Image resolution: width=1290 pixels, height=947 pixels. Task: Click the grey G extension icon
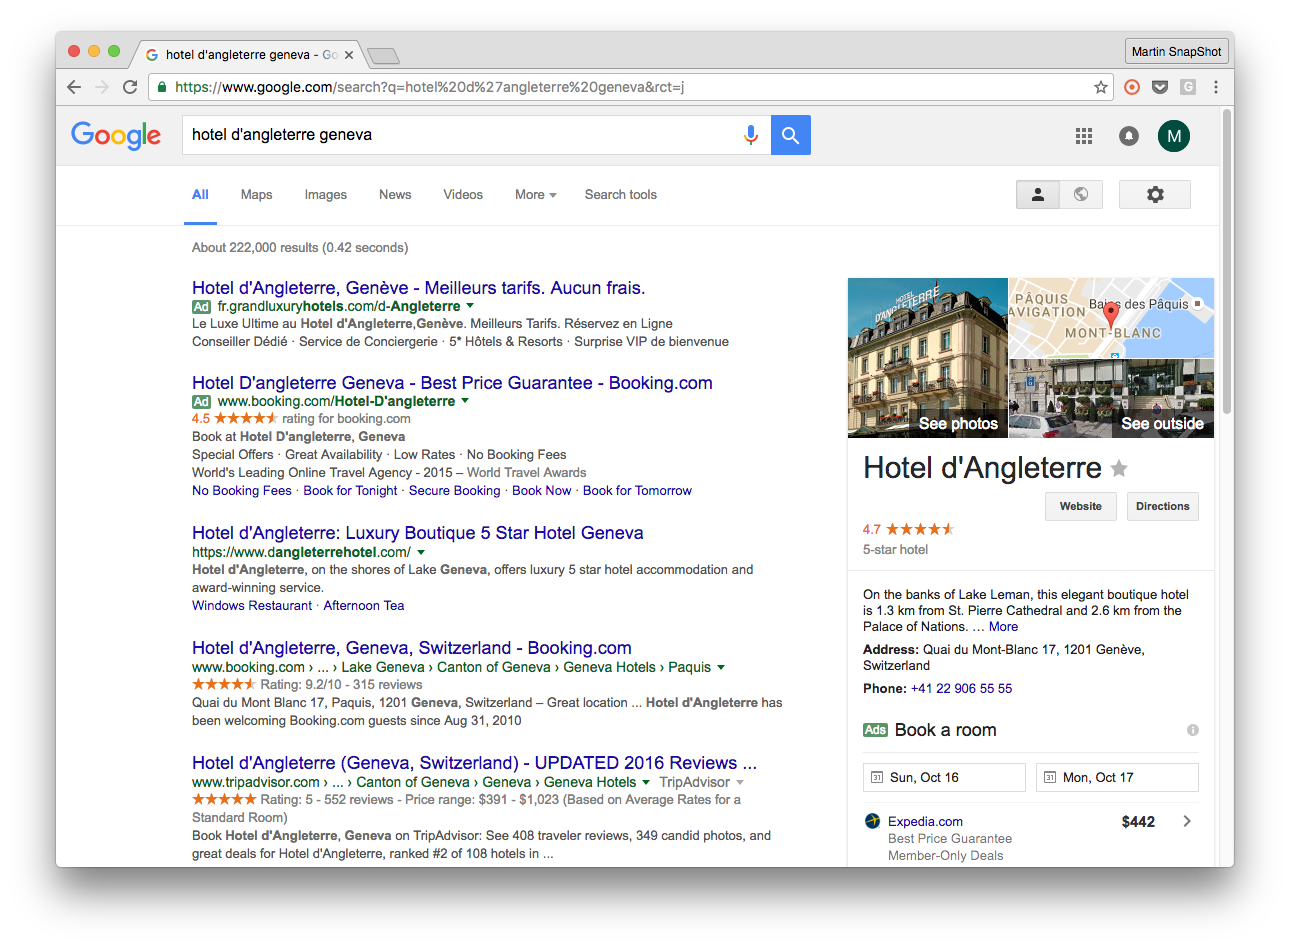[x=1188, y=87]
